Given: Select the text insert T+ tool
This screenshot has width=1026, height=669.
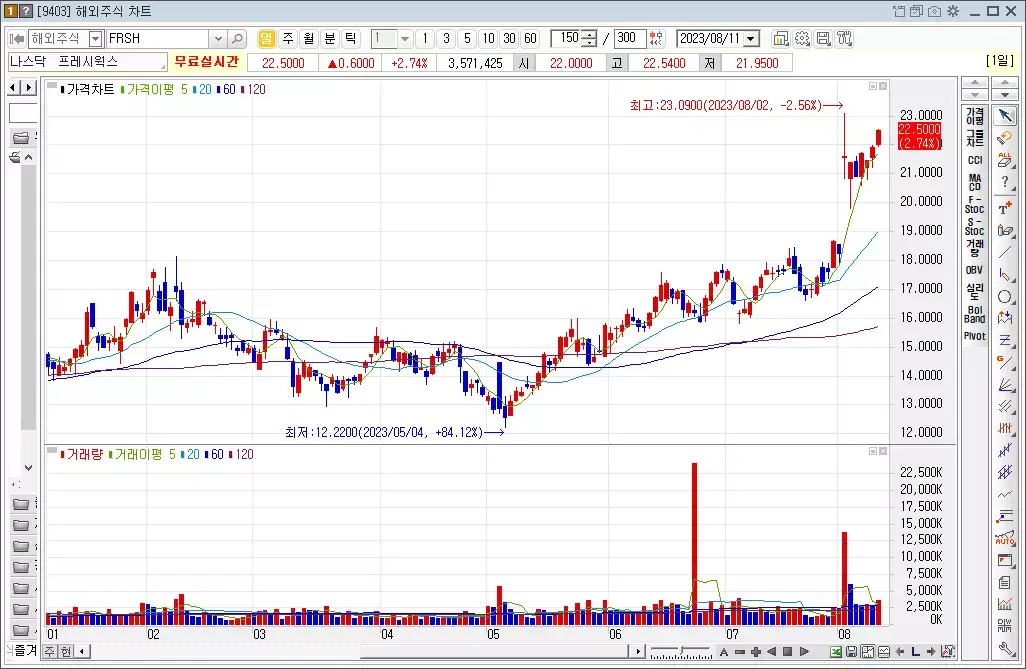Looking at the screenshot, I should tap(1005, 208).
